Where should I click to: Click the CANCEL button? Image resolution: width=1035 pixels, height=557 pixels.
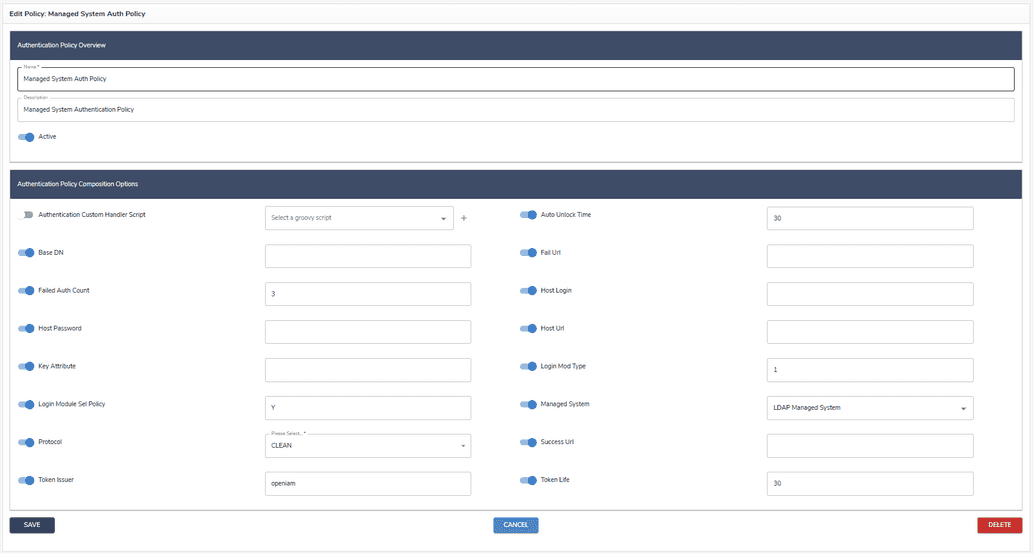(x=516, y=525)
